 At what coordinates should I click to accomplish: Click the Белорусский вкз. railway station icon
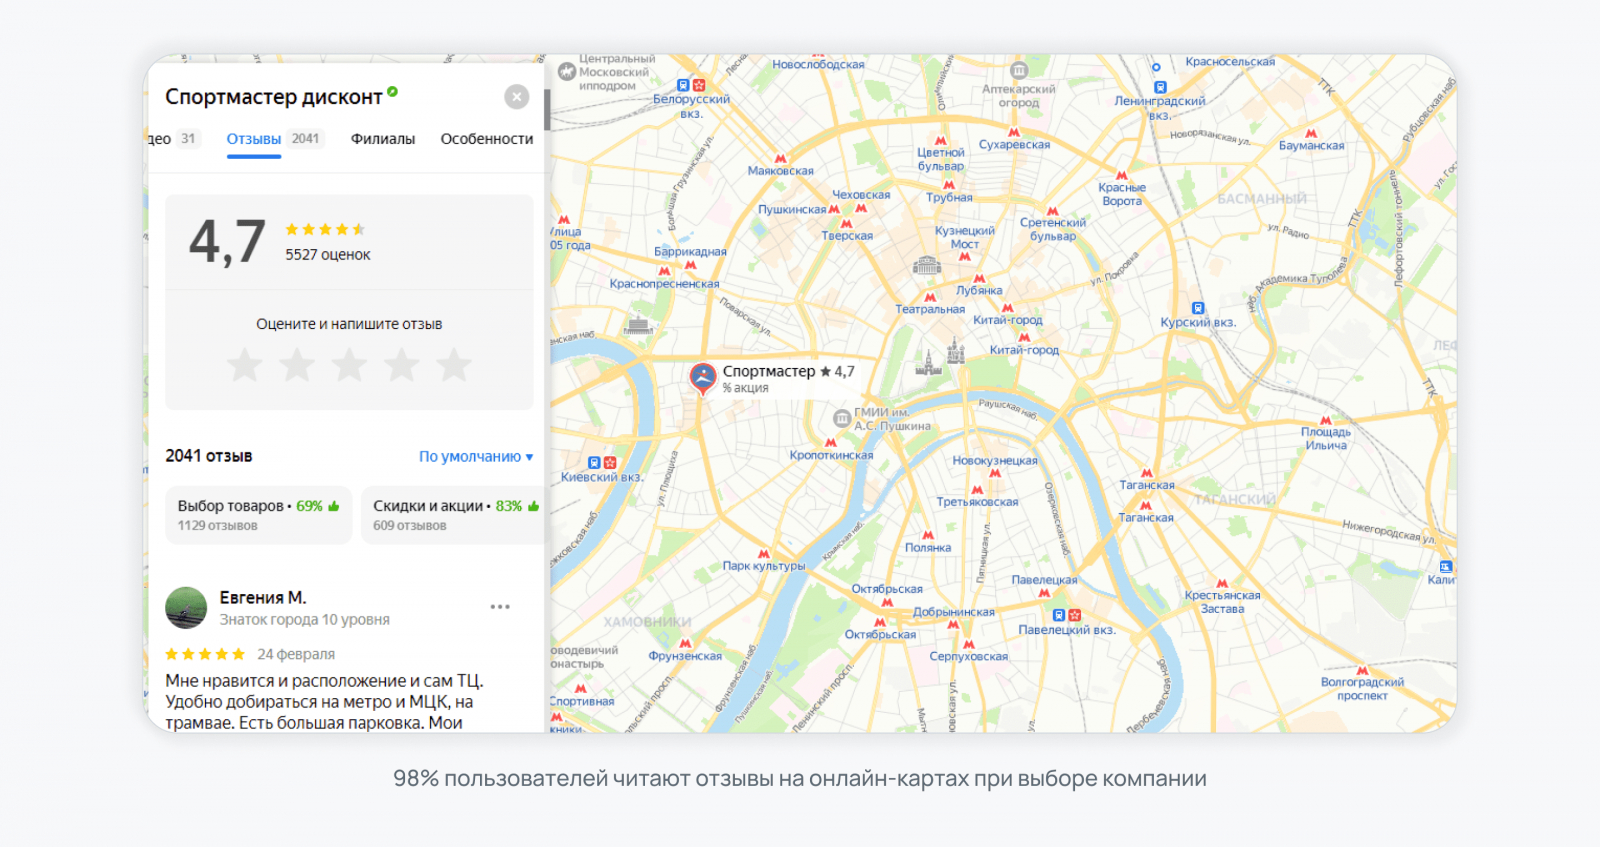click(x=683, y=86)
